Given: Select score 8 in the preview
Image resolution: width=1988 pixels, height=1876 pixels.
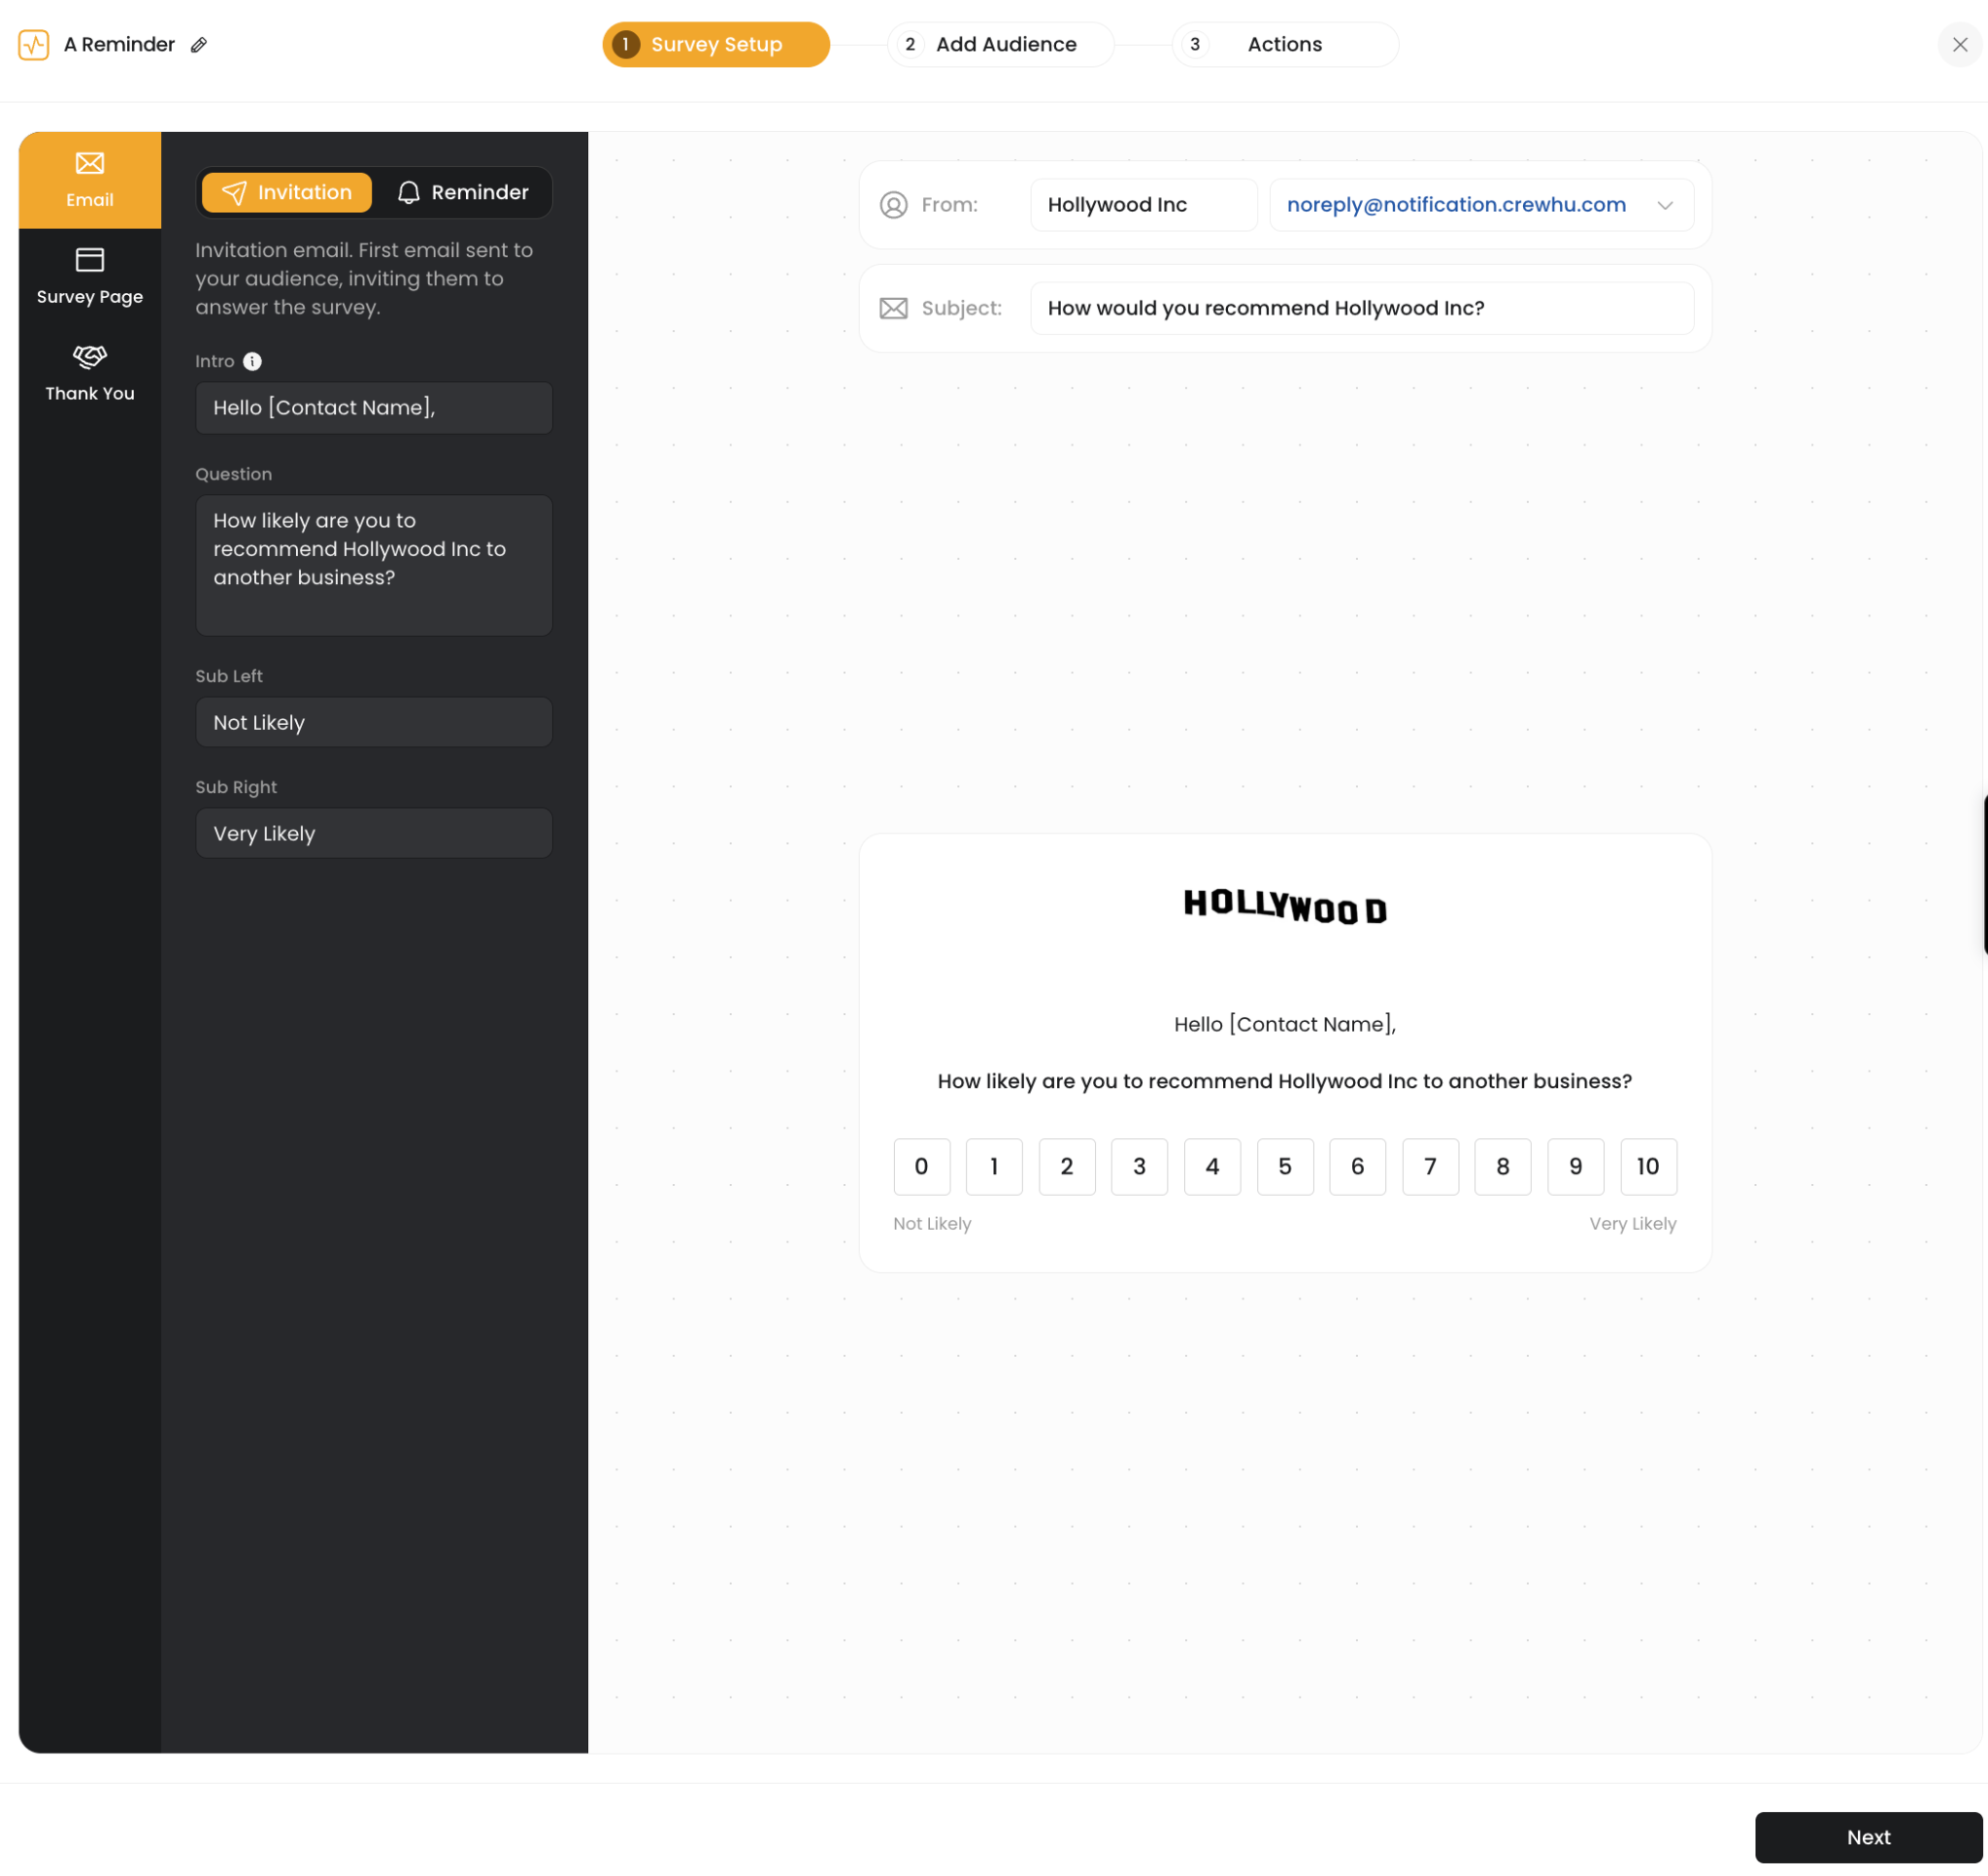Looking at the screenshot, I should pos(1502,1167).
